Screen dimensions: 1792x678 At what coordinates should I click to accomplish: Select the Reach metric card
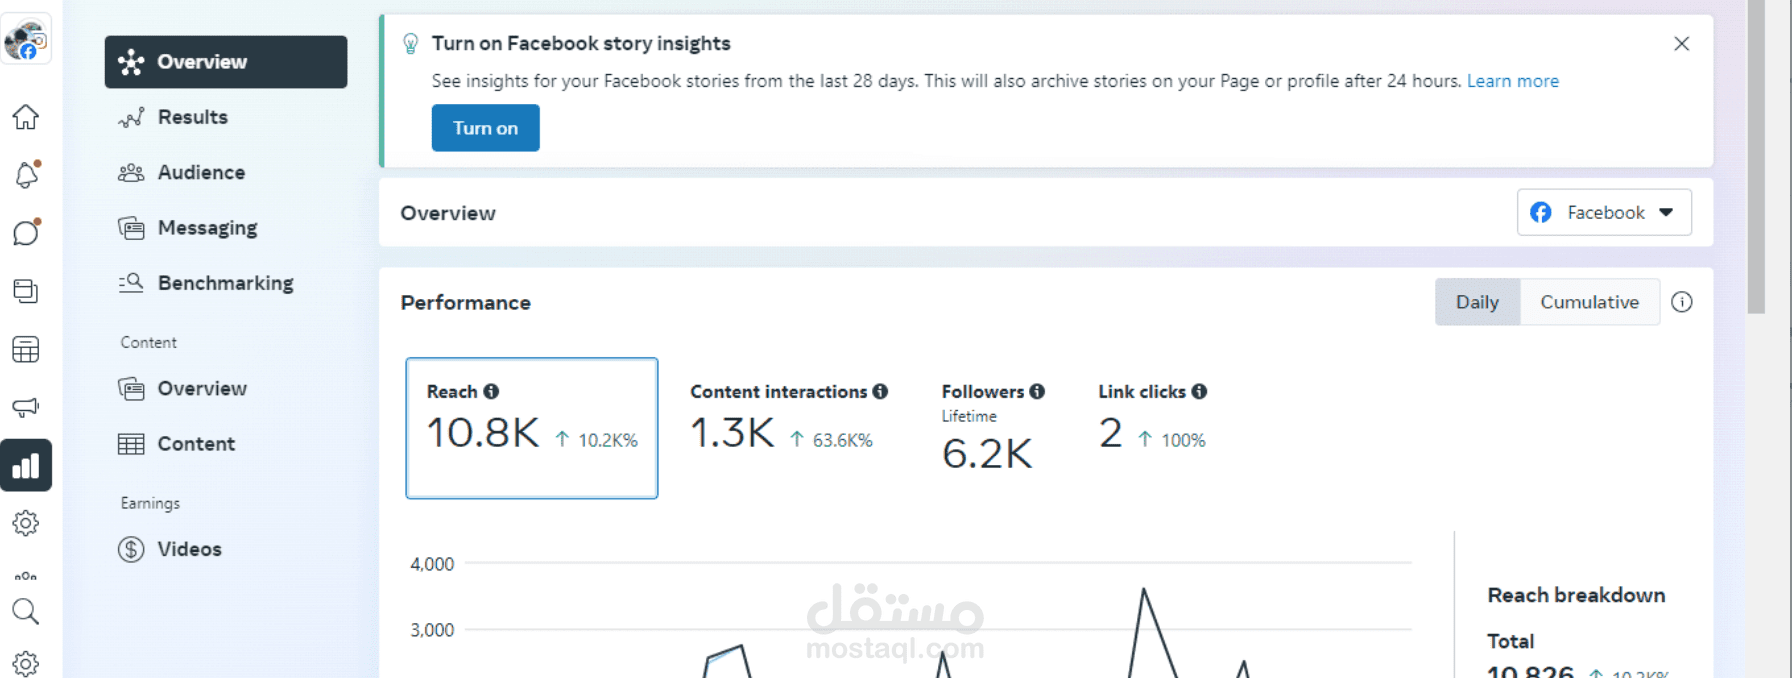pos(532,428)
